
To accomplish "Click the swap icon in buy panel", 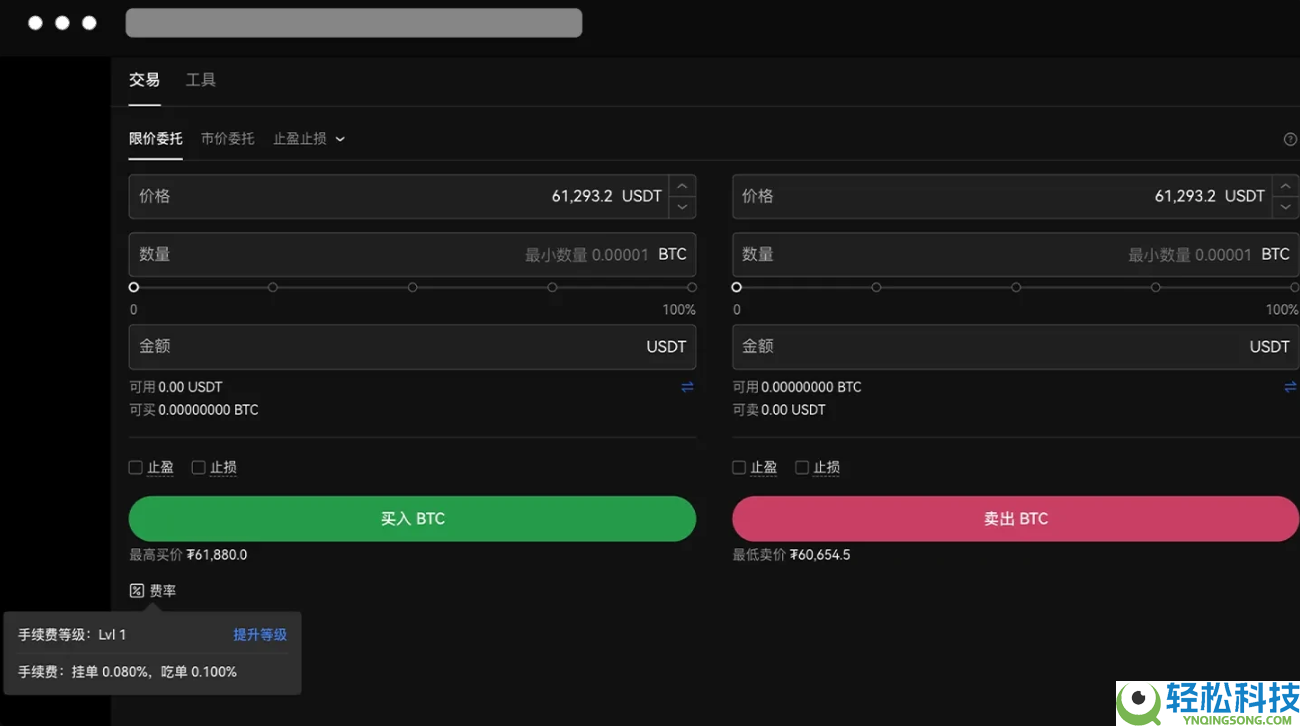I will pyautogui.click(x=687, y=387).
